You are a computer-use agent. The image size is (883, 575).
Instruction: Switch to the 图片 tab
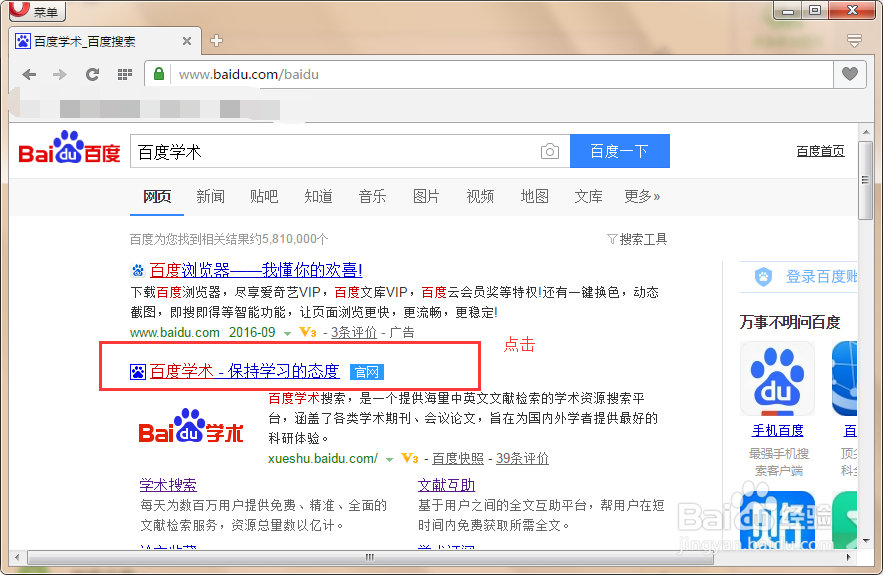click(x=426, y=197)
